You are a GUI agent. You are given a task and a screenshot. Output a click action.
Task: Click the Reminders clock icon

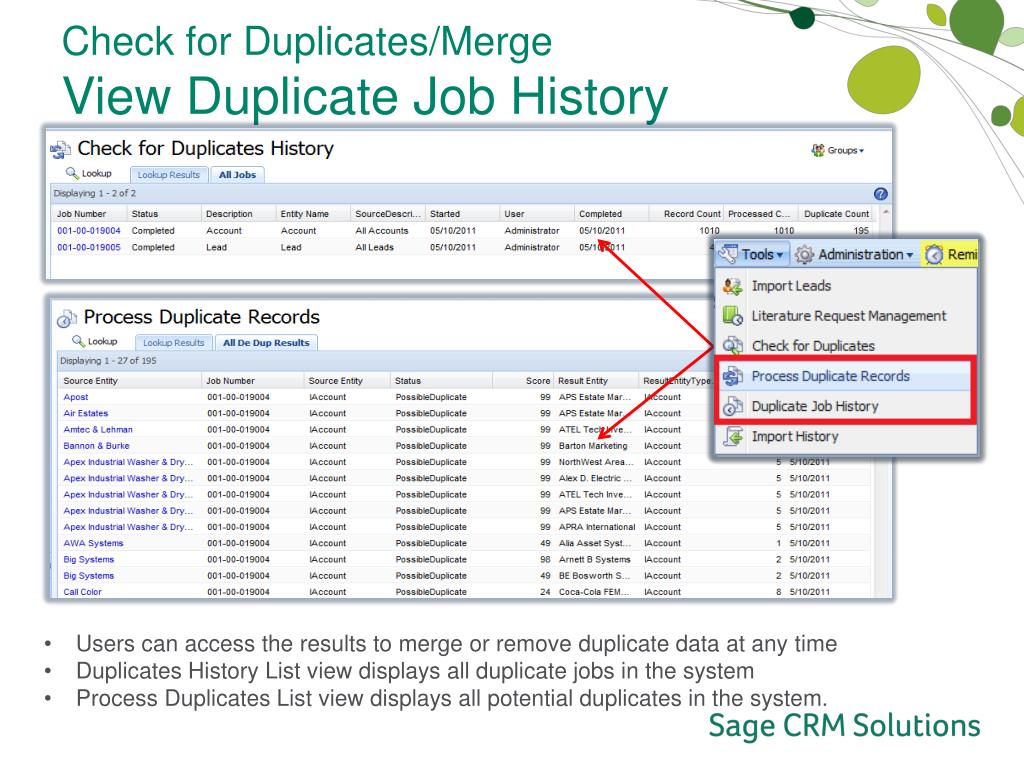coord(935,255)
